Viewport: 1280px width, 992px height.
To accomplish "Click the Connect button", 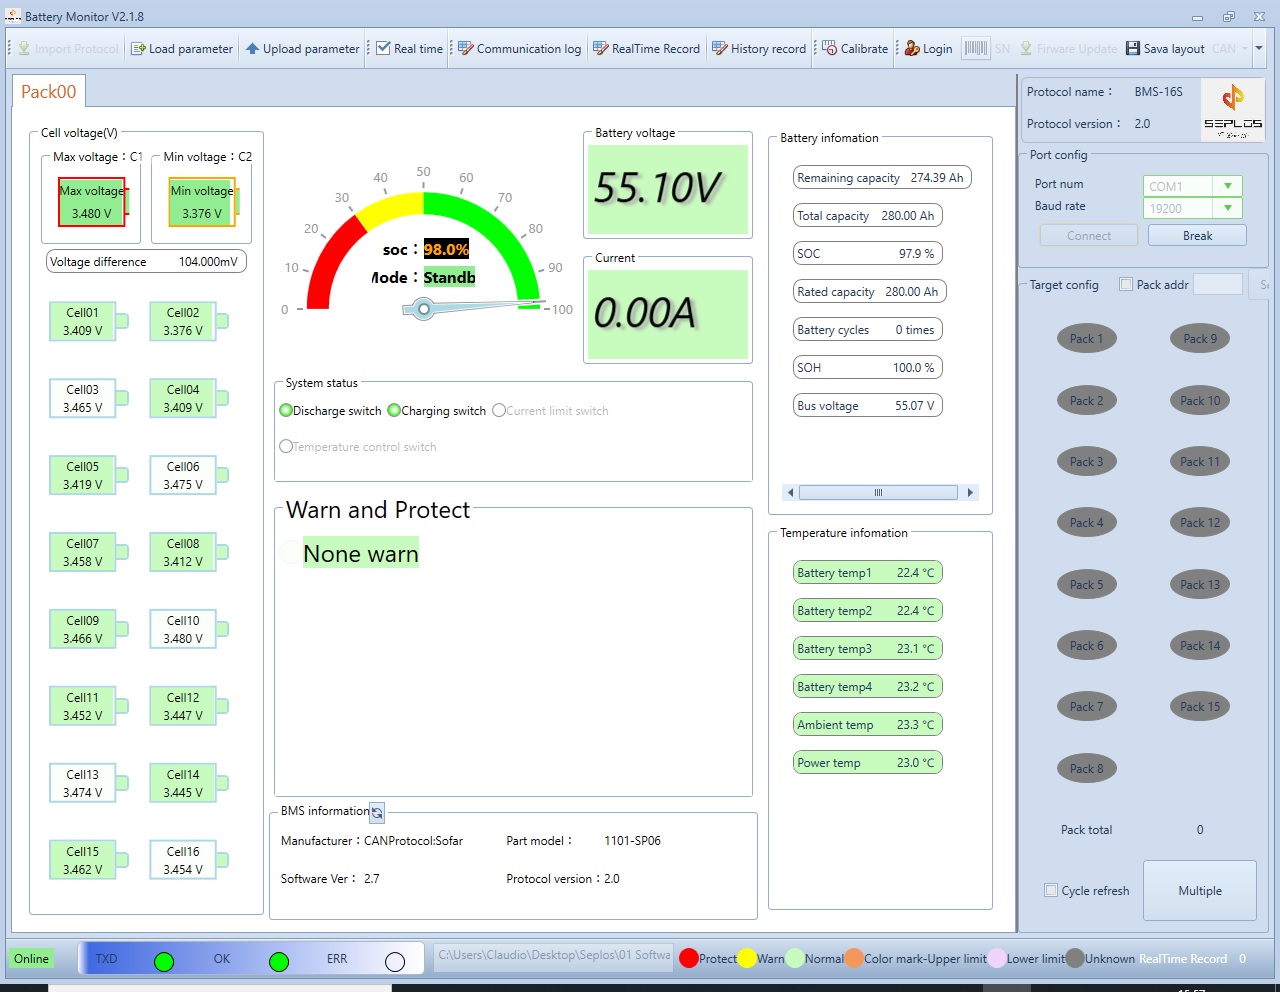I will tap(1089, 235).
